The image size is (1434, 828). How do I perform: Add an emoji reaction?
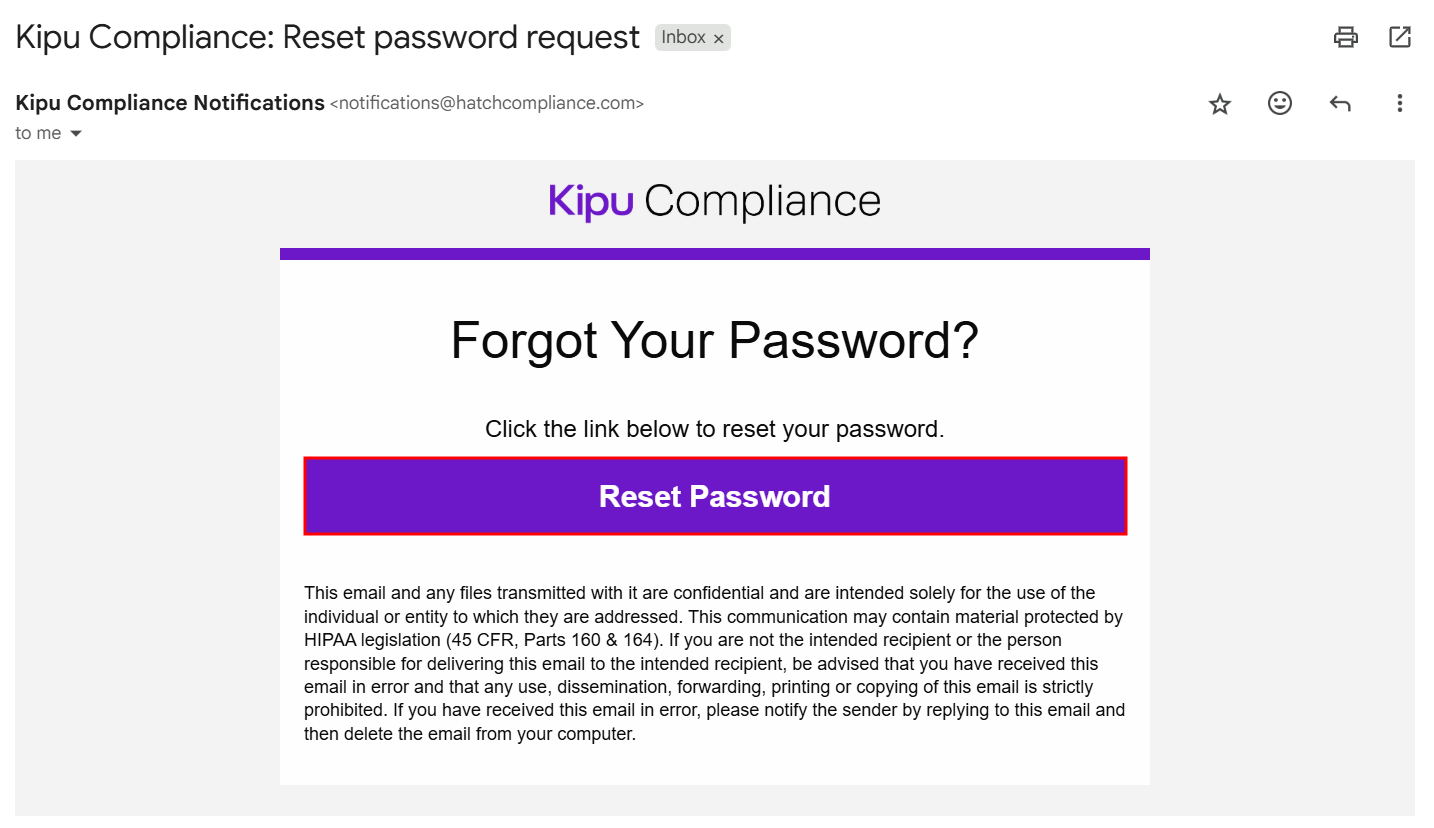[1280, 103]
